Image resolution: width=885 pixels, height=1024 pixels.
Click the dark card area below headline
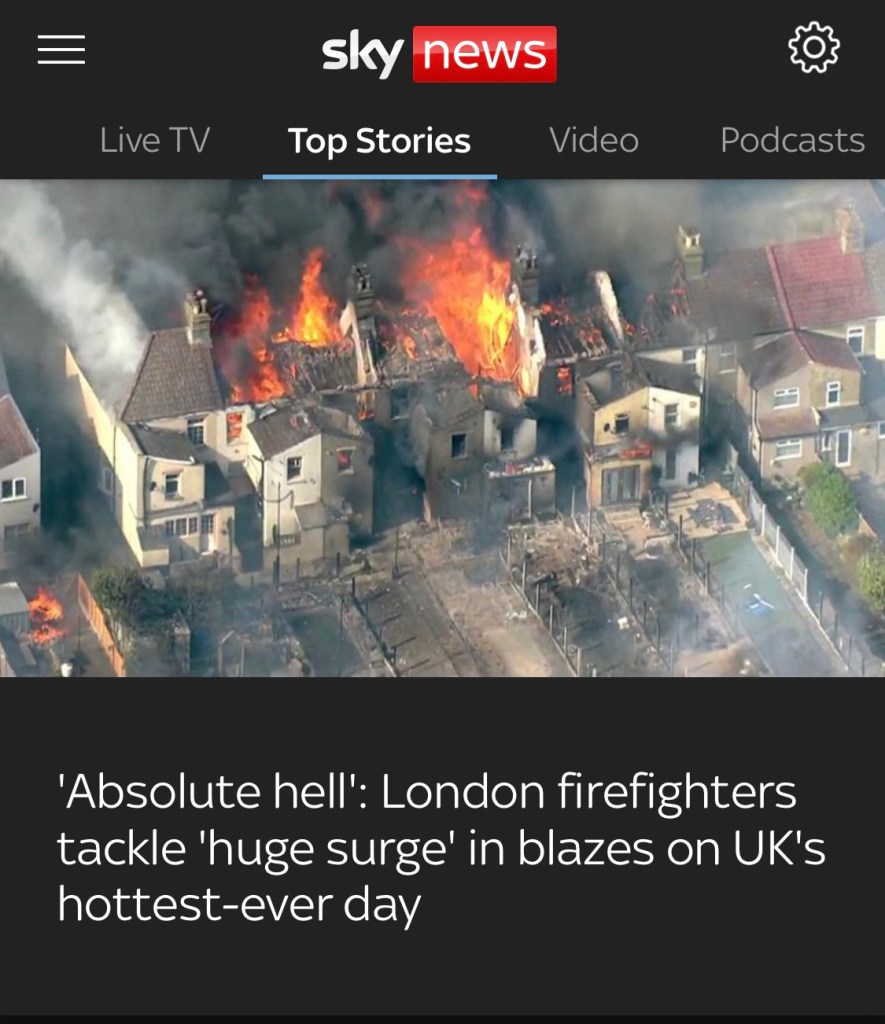click(442, 973)
